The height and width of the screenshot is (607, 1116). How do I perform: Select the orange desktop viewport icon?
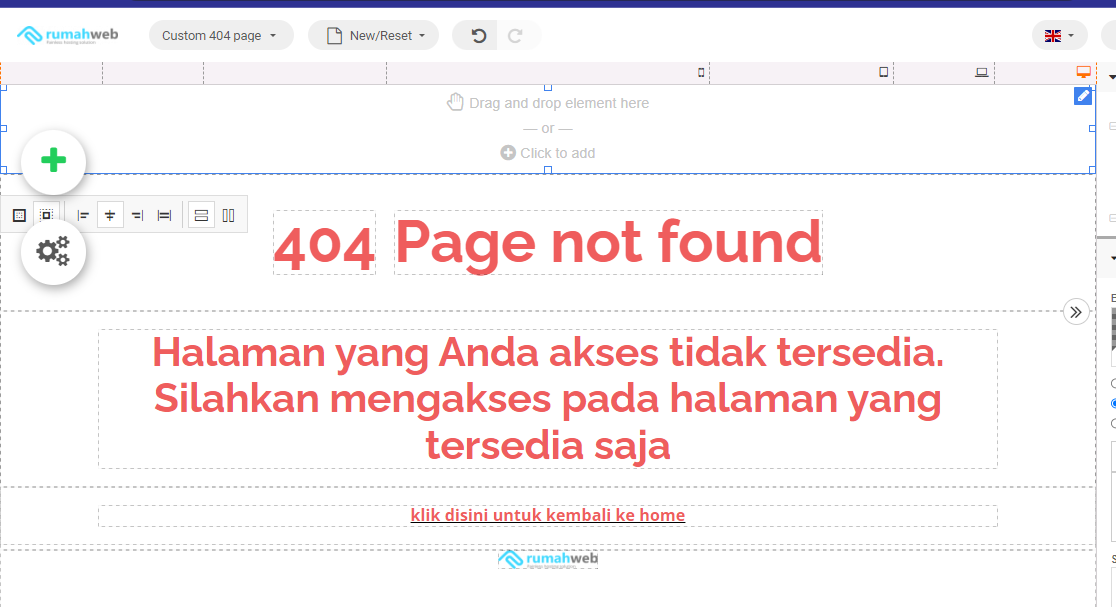1083,72
